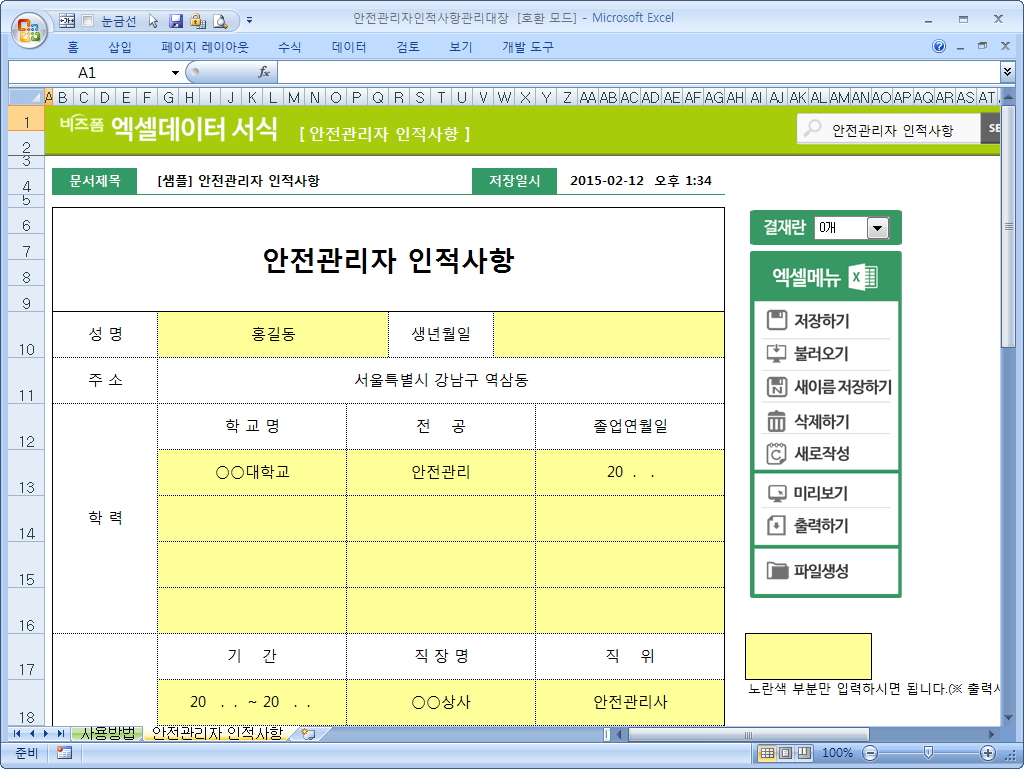
Task: Click the save floppy icon in quick access toolbar
Action: pyautogui.click(x=176, y=20)
